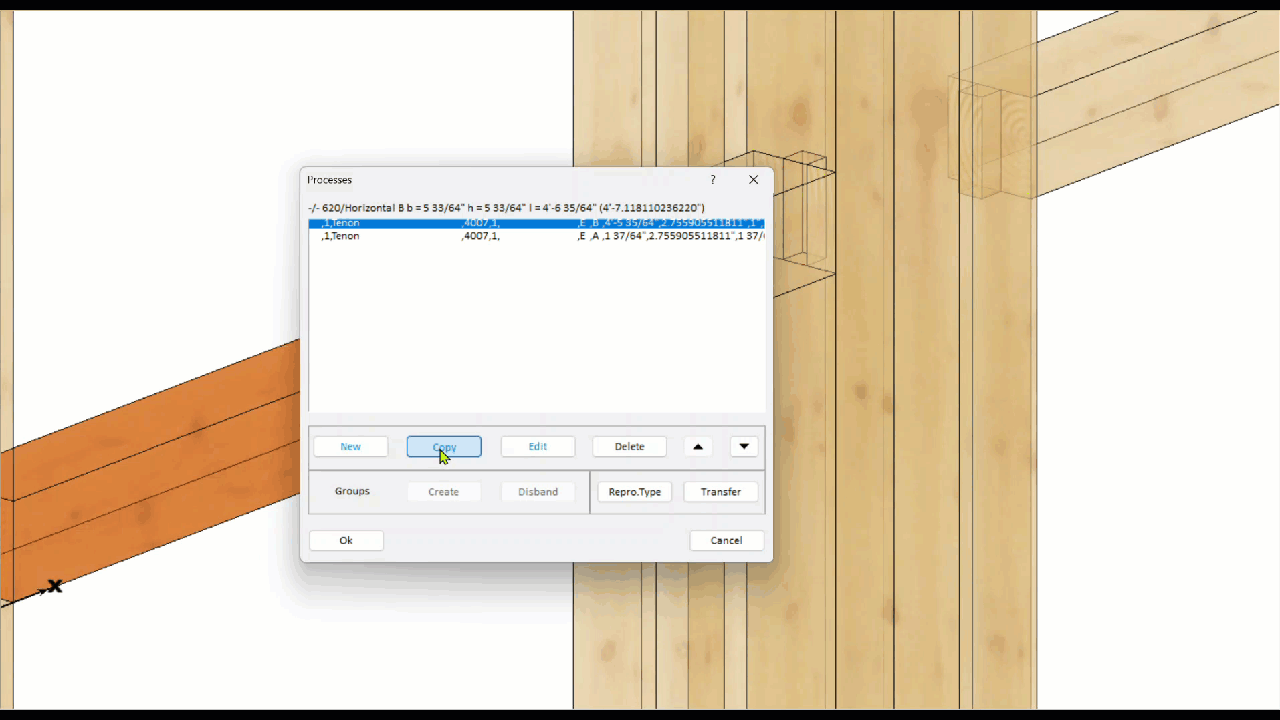Screen dimensions: 1280x720
Task: Cancel the Processes dialog
Action: (x=726, y=541)
